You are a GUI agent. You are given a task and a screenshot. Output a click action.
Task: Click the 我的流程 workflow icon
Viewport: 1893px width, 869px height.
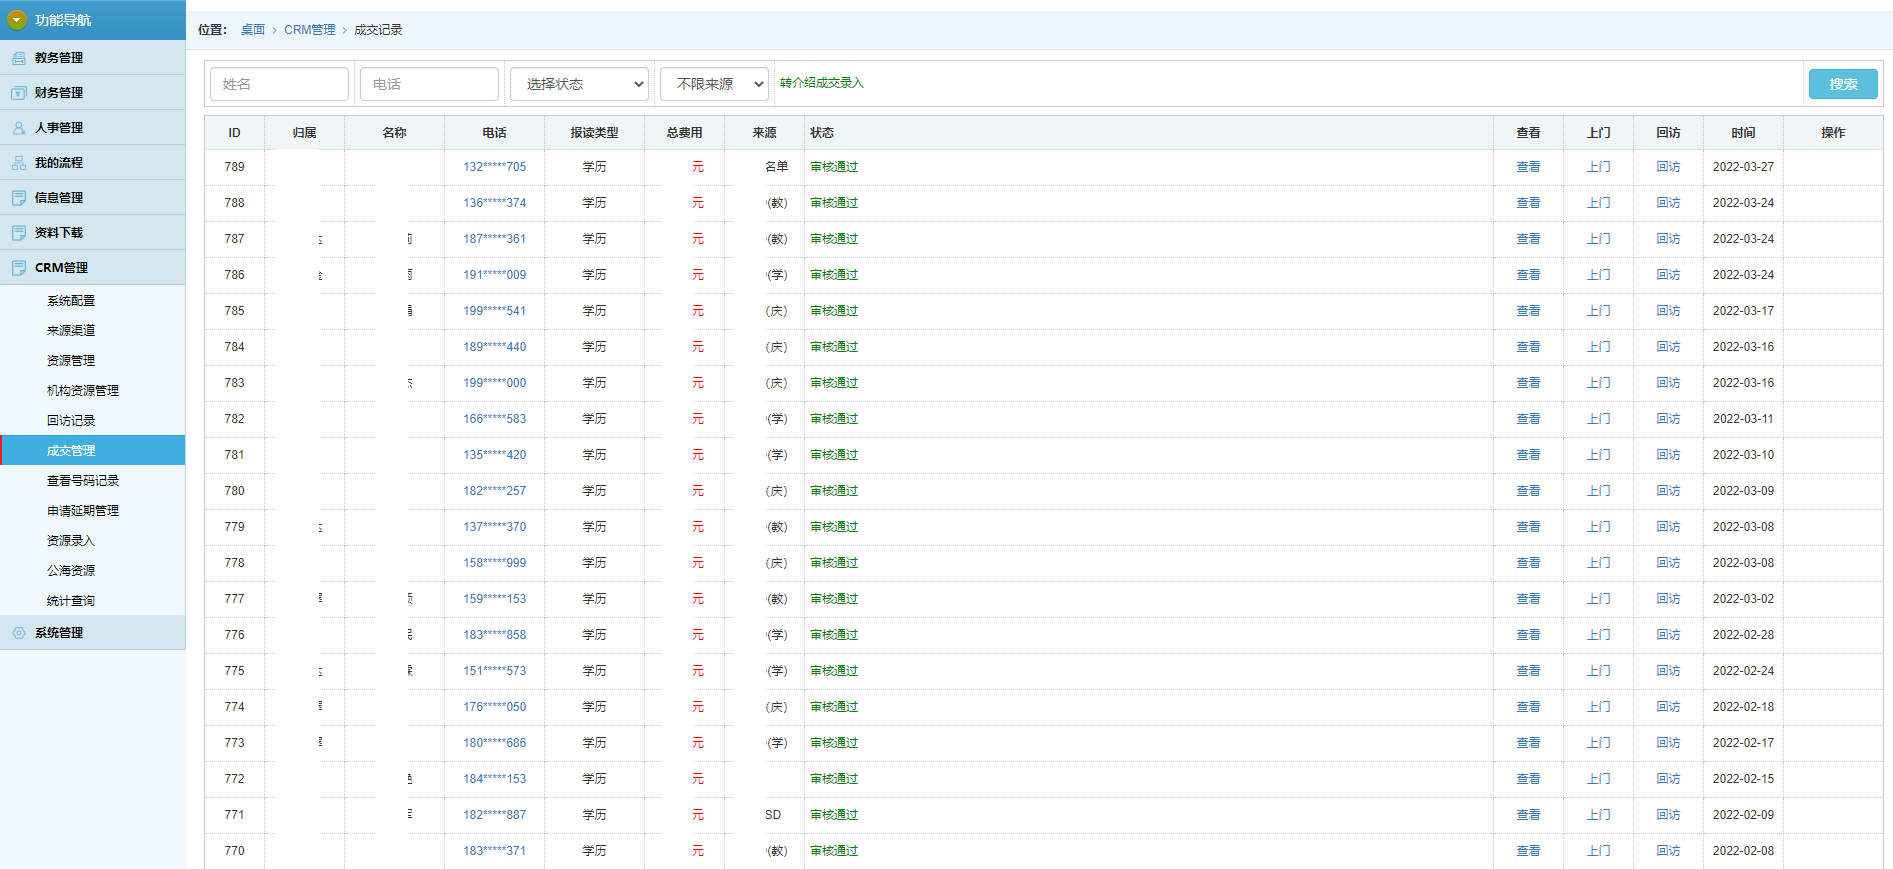click(19, 163)
